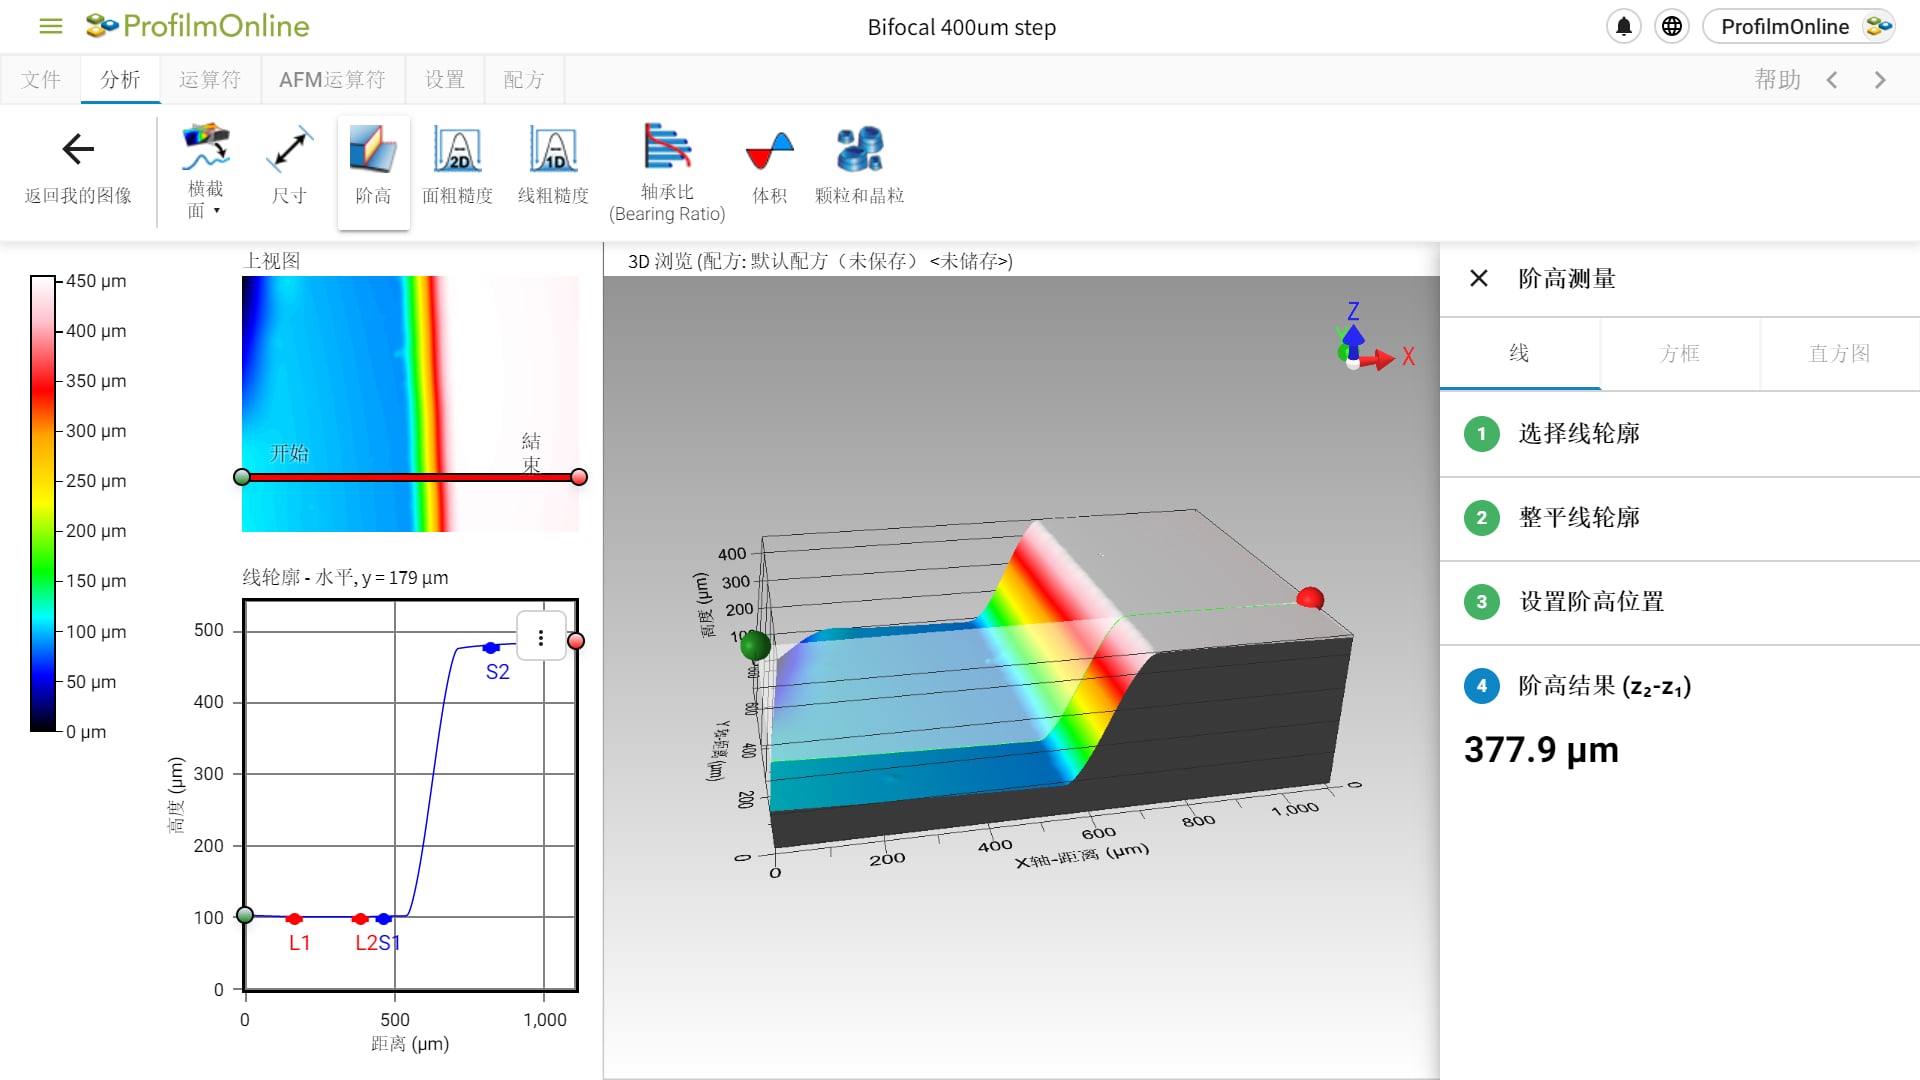
Task: Click the red profile line in top view
Action: click(410, 477)
